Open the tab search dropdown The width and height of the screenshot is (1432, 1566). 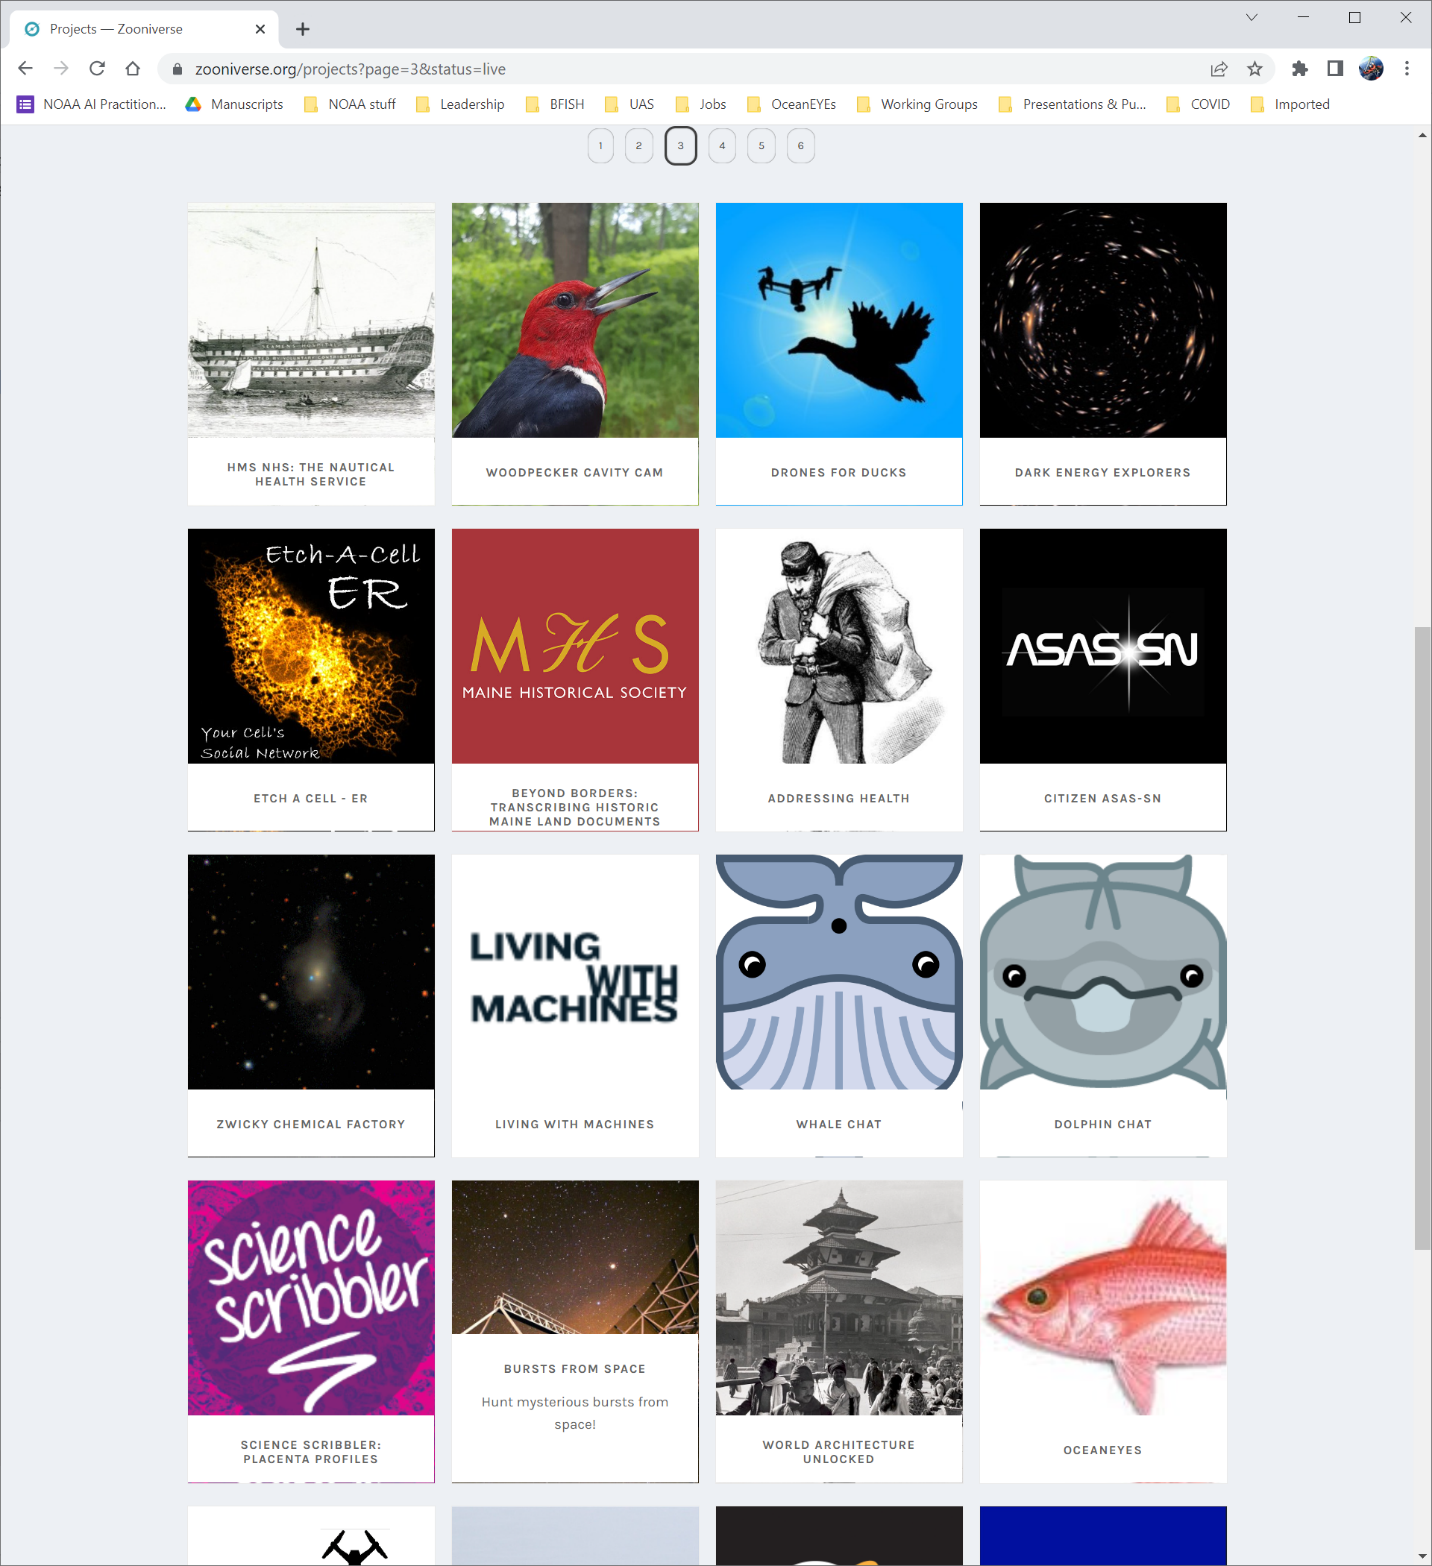click(x=1251, y=17)
